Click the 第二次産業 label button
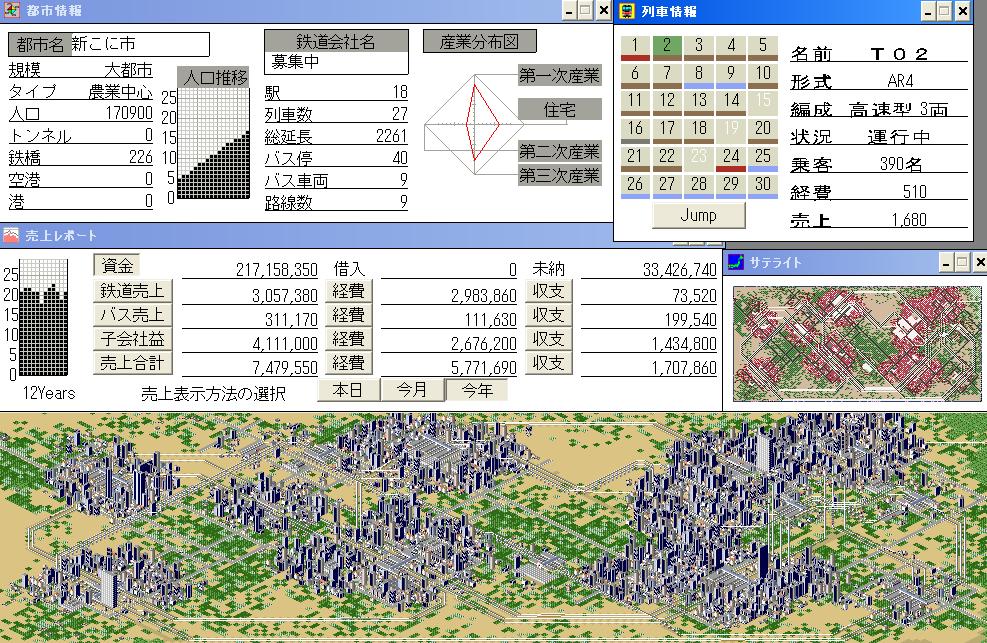Image resolution: width=987 pixels, height=643 pixels. [x=559, y=151]
